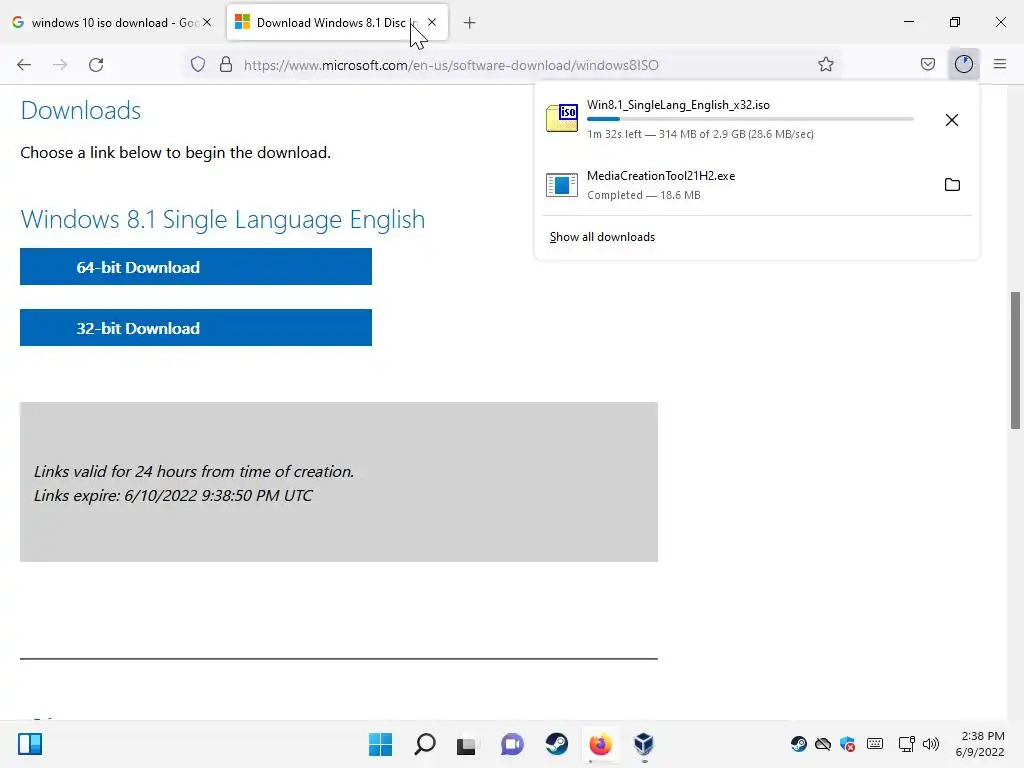Close the Google search tab
The width and height of the screenshot is (1024, 768).
coord(207,22)
